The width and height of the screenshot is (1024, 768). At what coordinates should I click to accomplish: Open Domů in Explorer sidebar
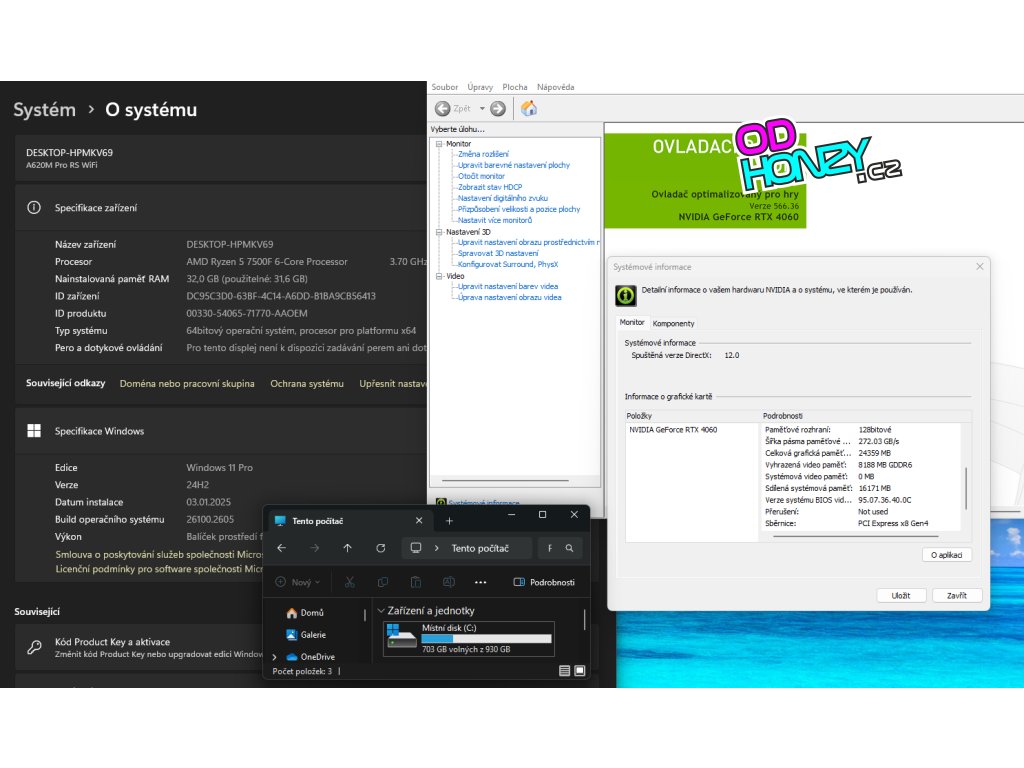pos(305,613)
